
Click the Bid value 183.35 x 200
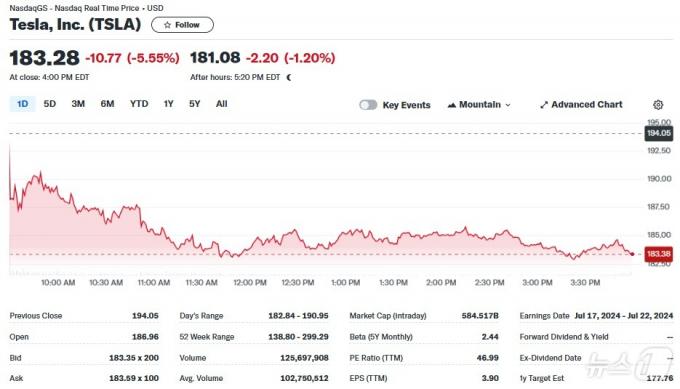(x=134, y=358)
